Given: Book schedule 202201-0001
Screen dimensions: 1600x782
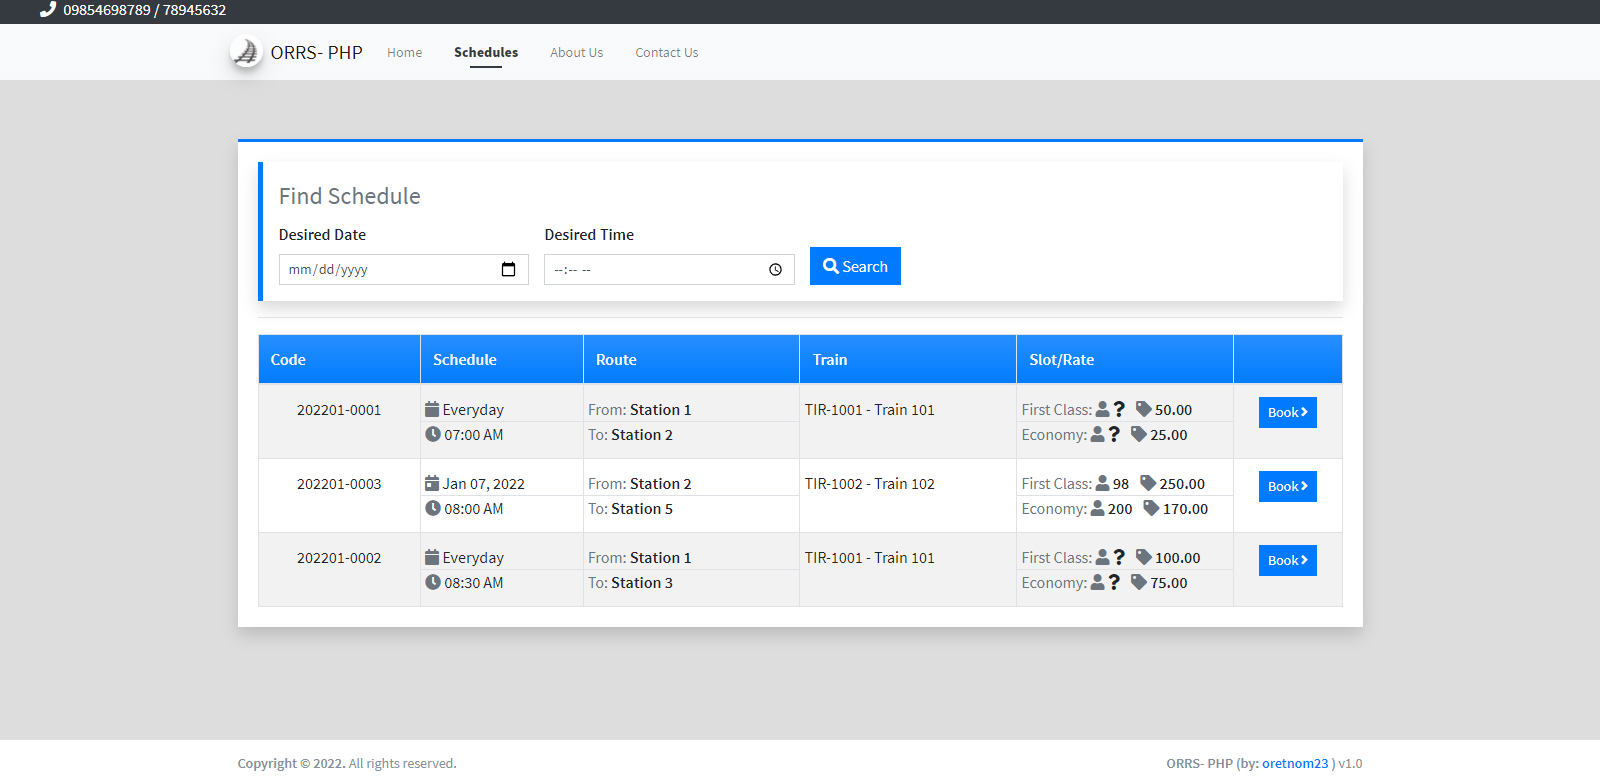Looking at the screenshot, I should tap(1288, 412).
